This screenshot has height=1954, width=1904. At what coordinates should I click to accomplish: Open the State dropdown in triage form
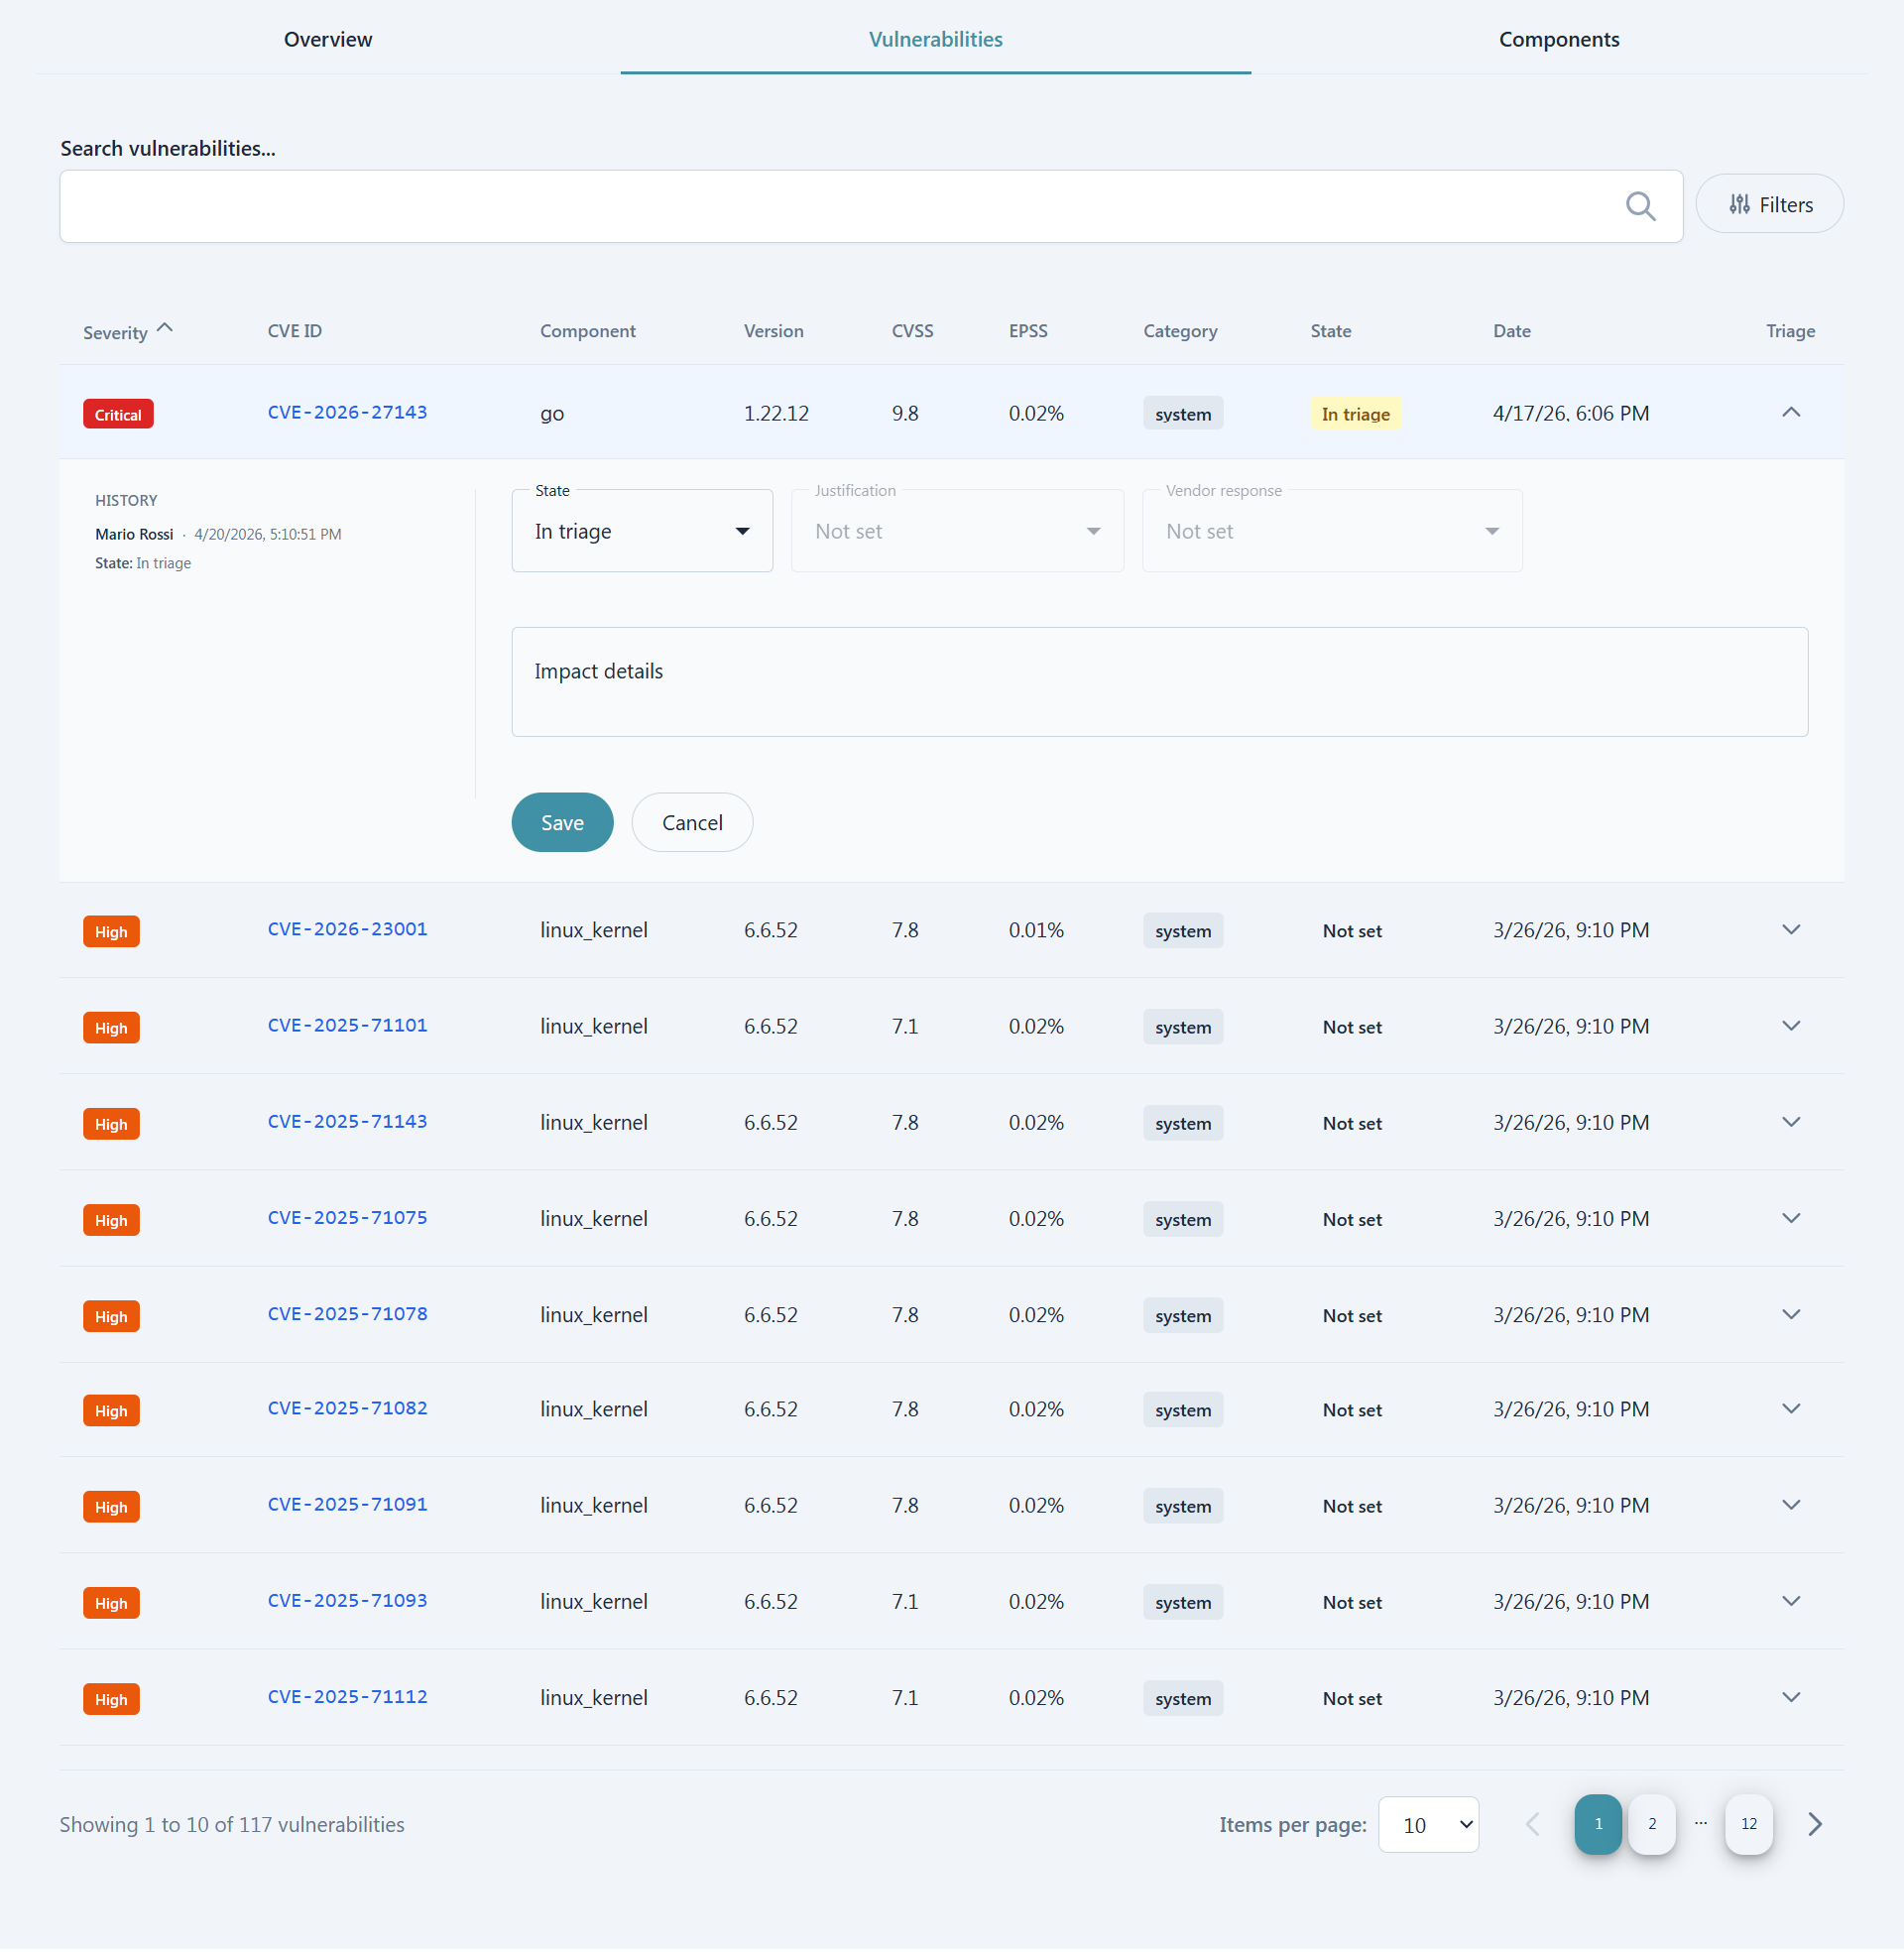642,531
